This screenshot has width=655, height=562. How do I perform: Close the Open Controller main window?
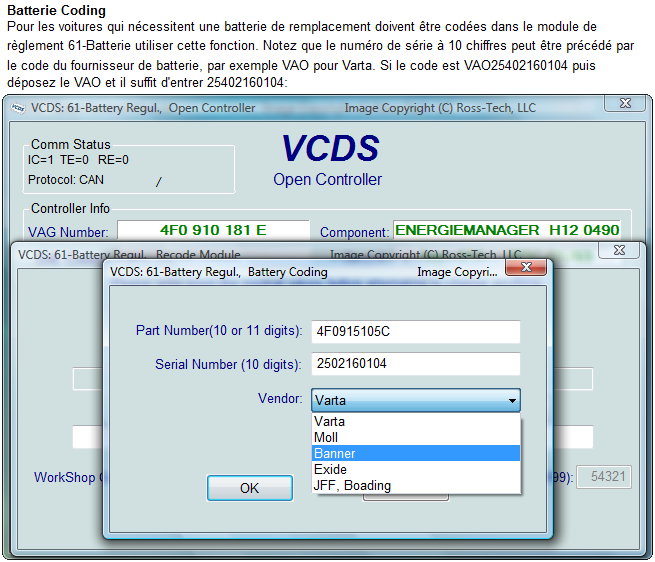pos(625,104)
